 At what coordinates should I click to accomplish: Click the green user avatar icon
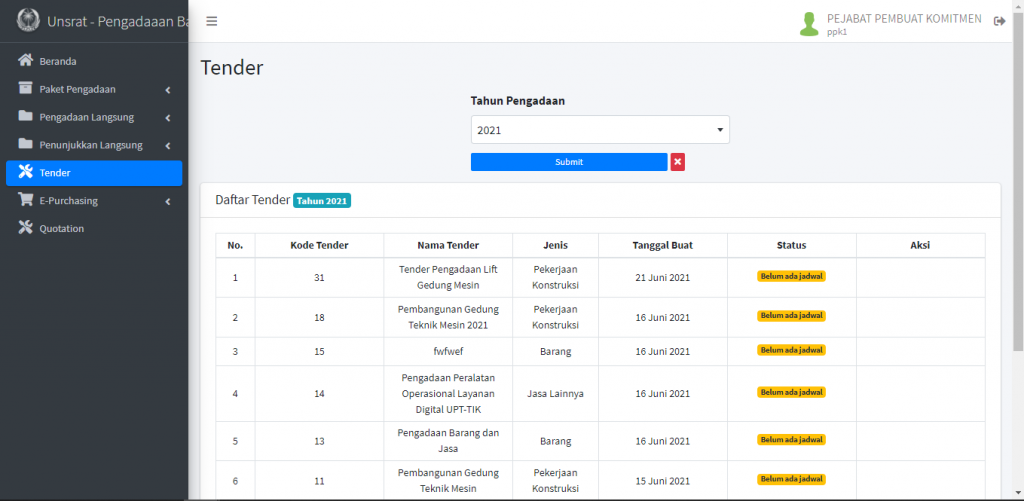click(x=809, y=23)
